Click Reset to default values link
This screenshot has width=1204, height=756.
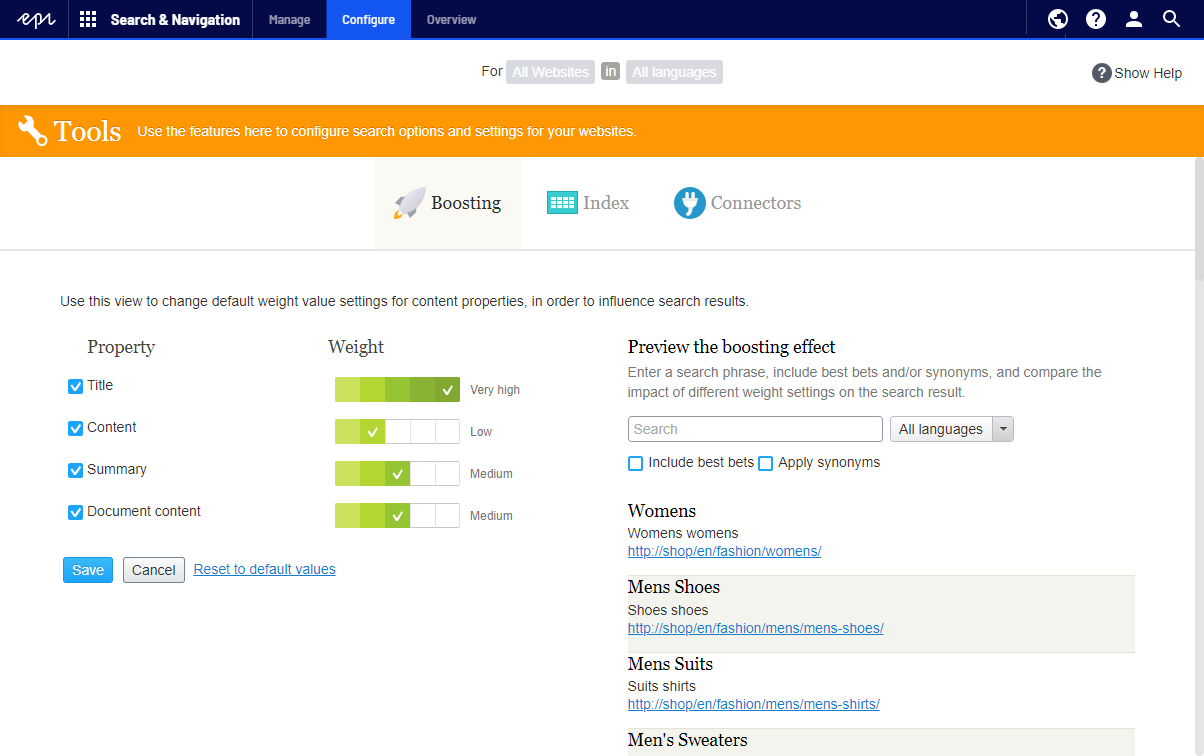pyautogui.click(x=265, y=569)
